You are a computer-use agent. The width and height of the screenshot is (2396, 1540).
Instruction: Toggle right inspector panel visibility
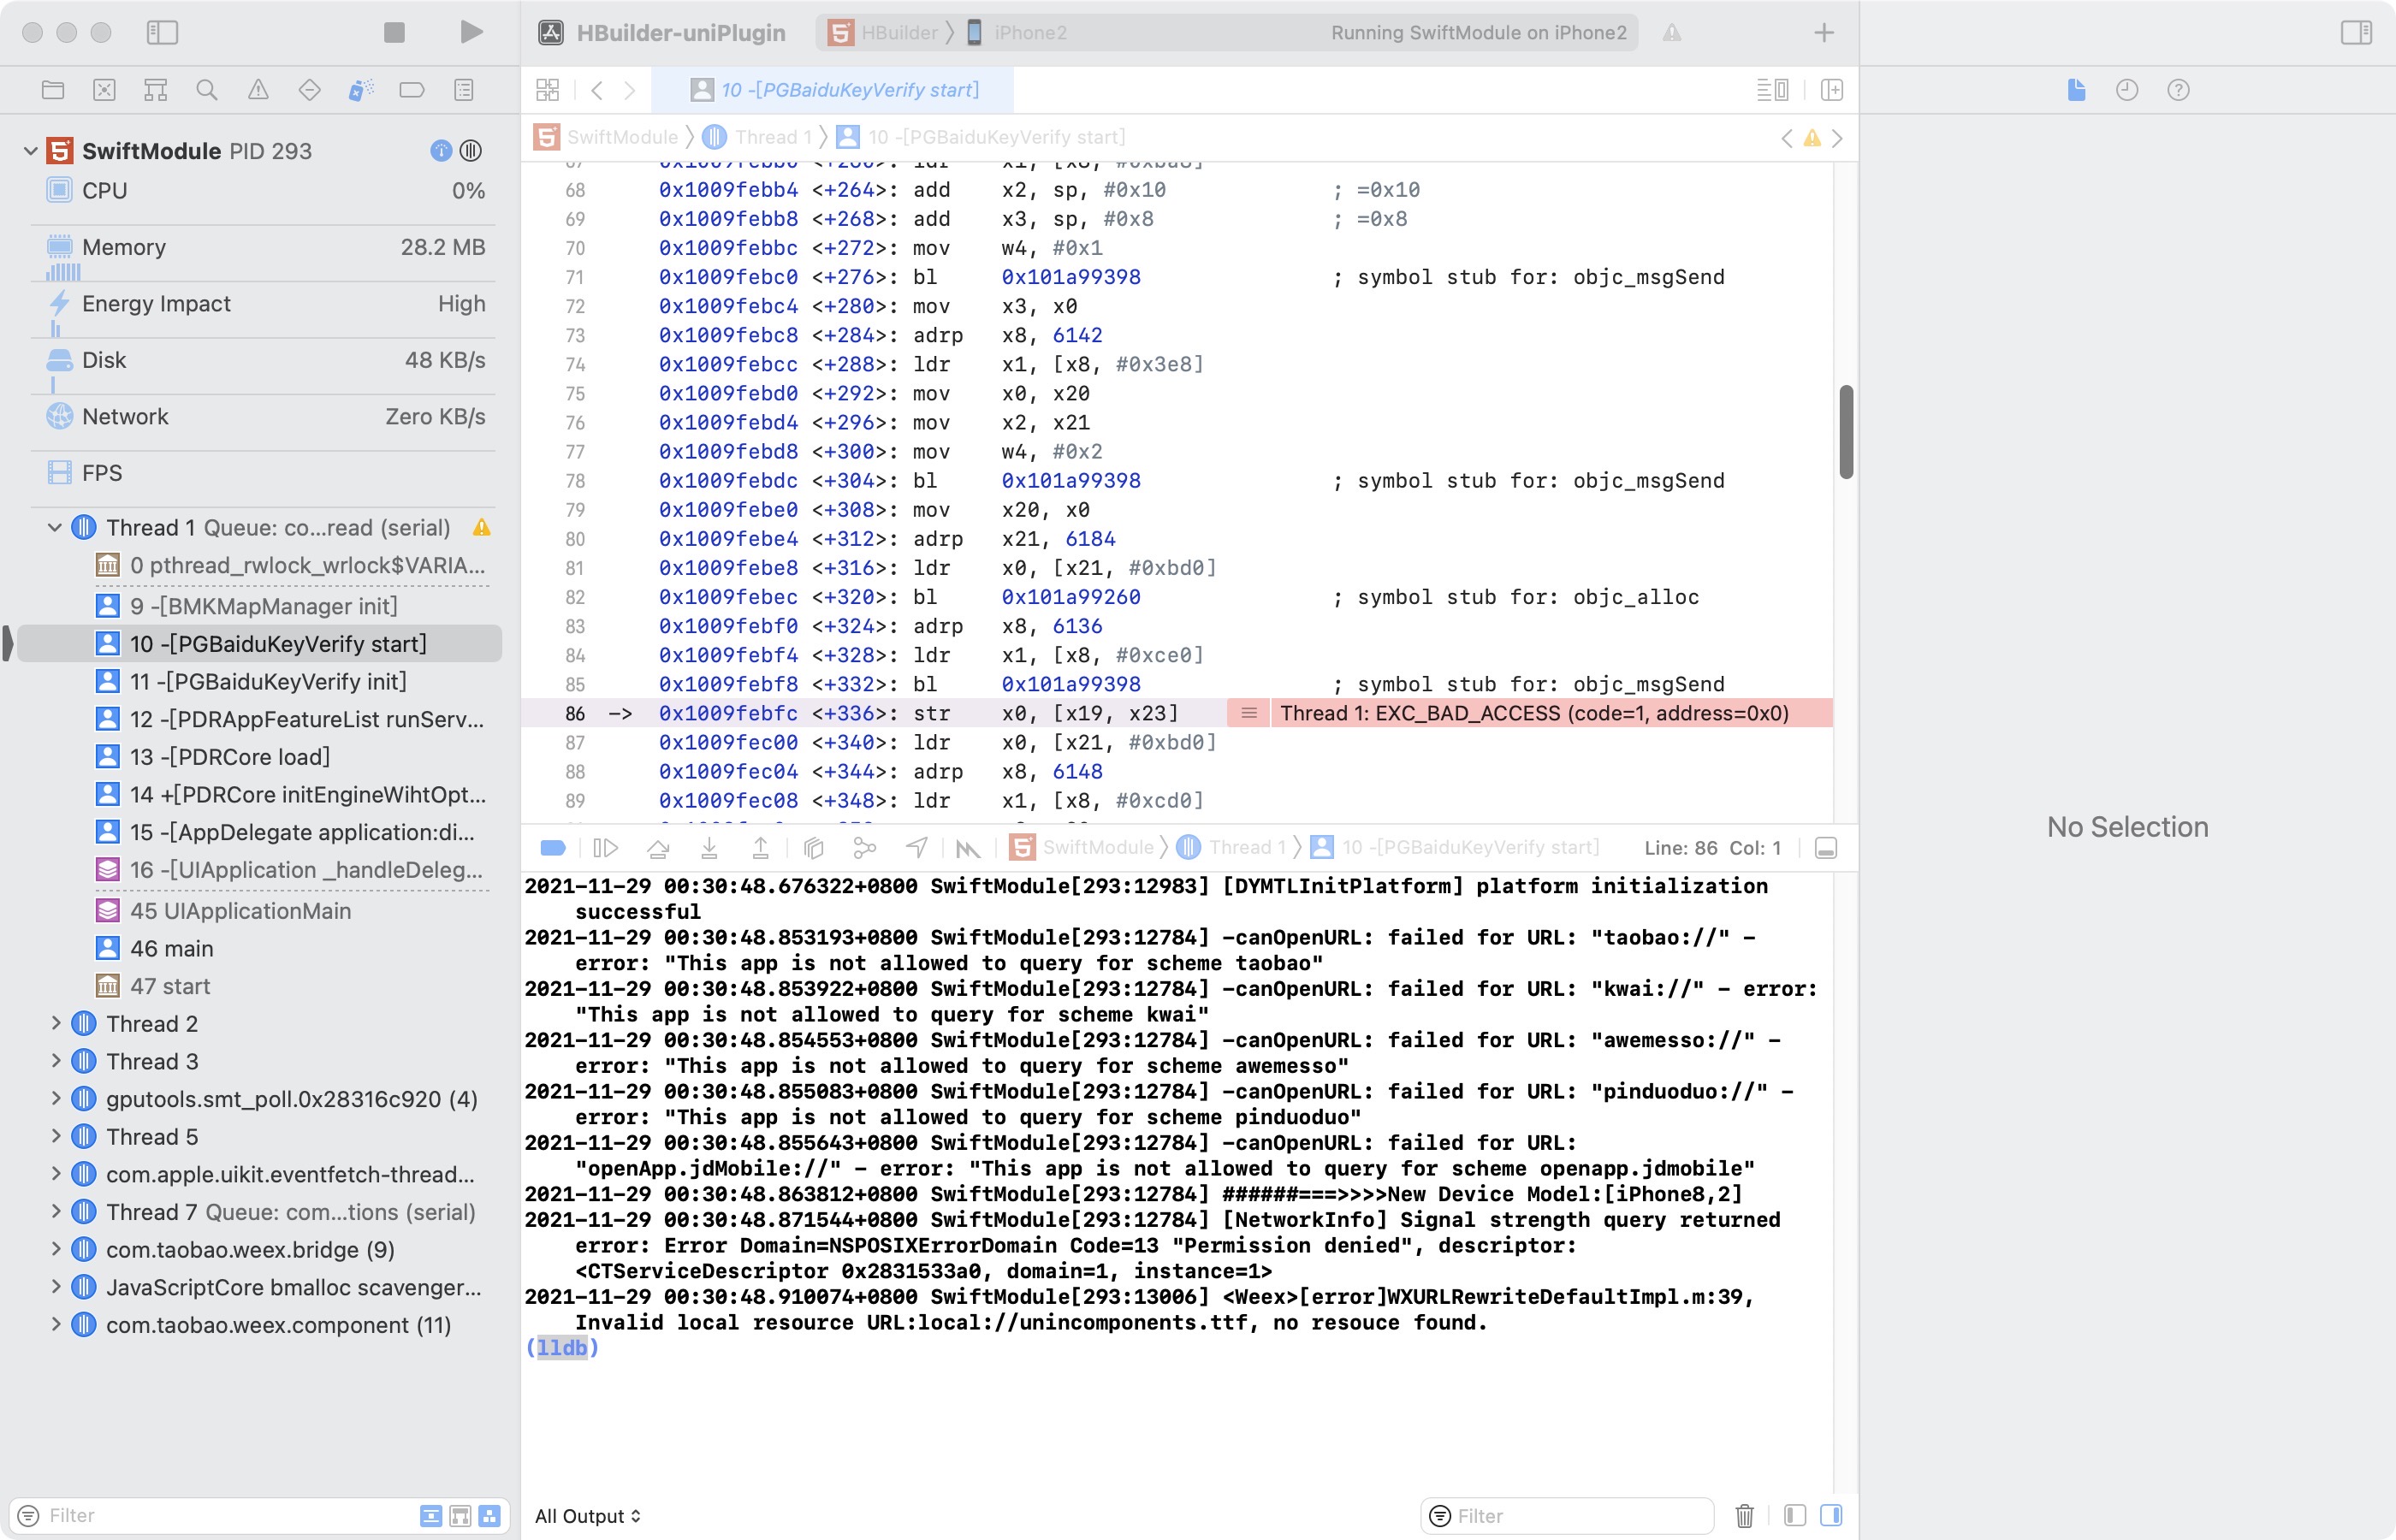point(2356,32)
